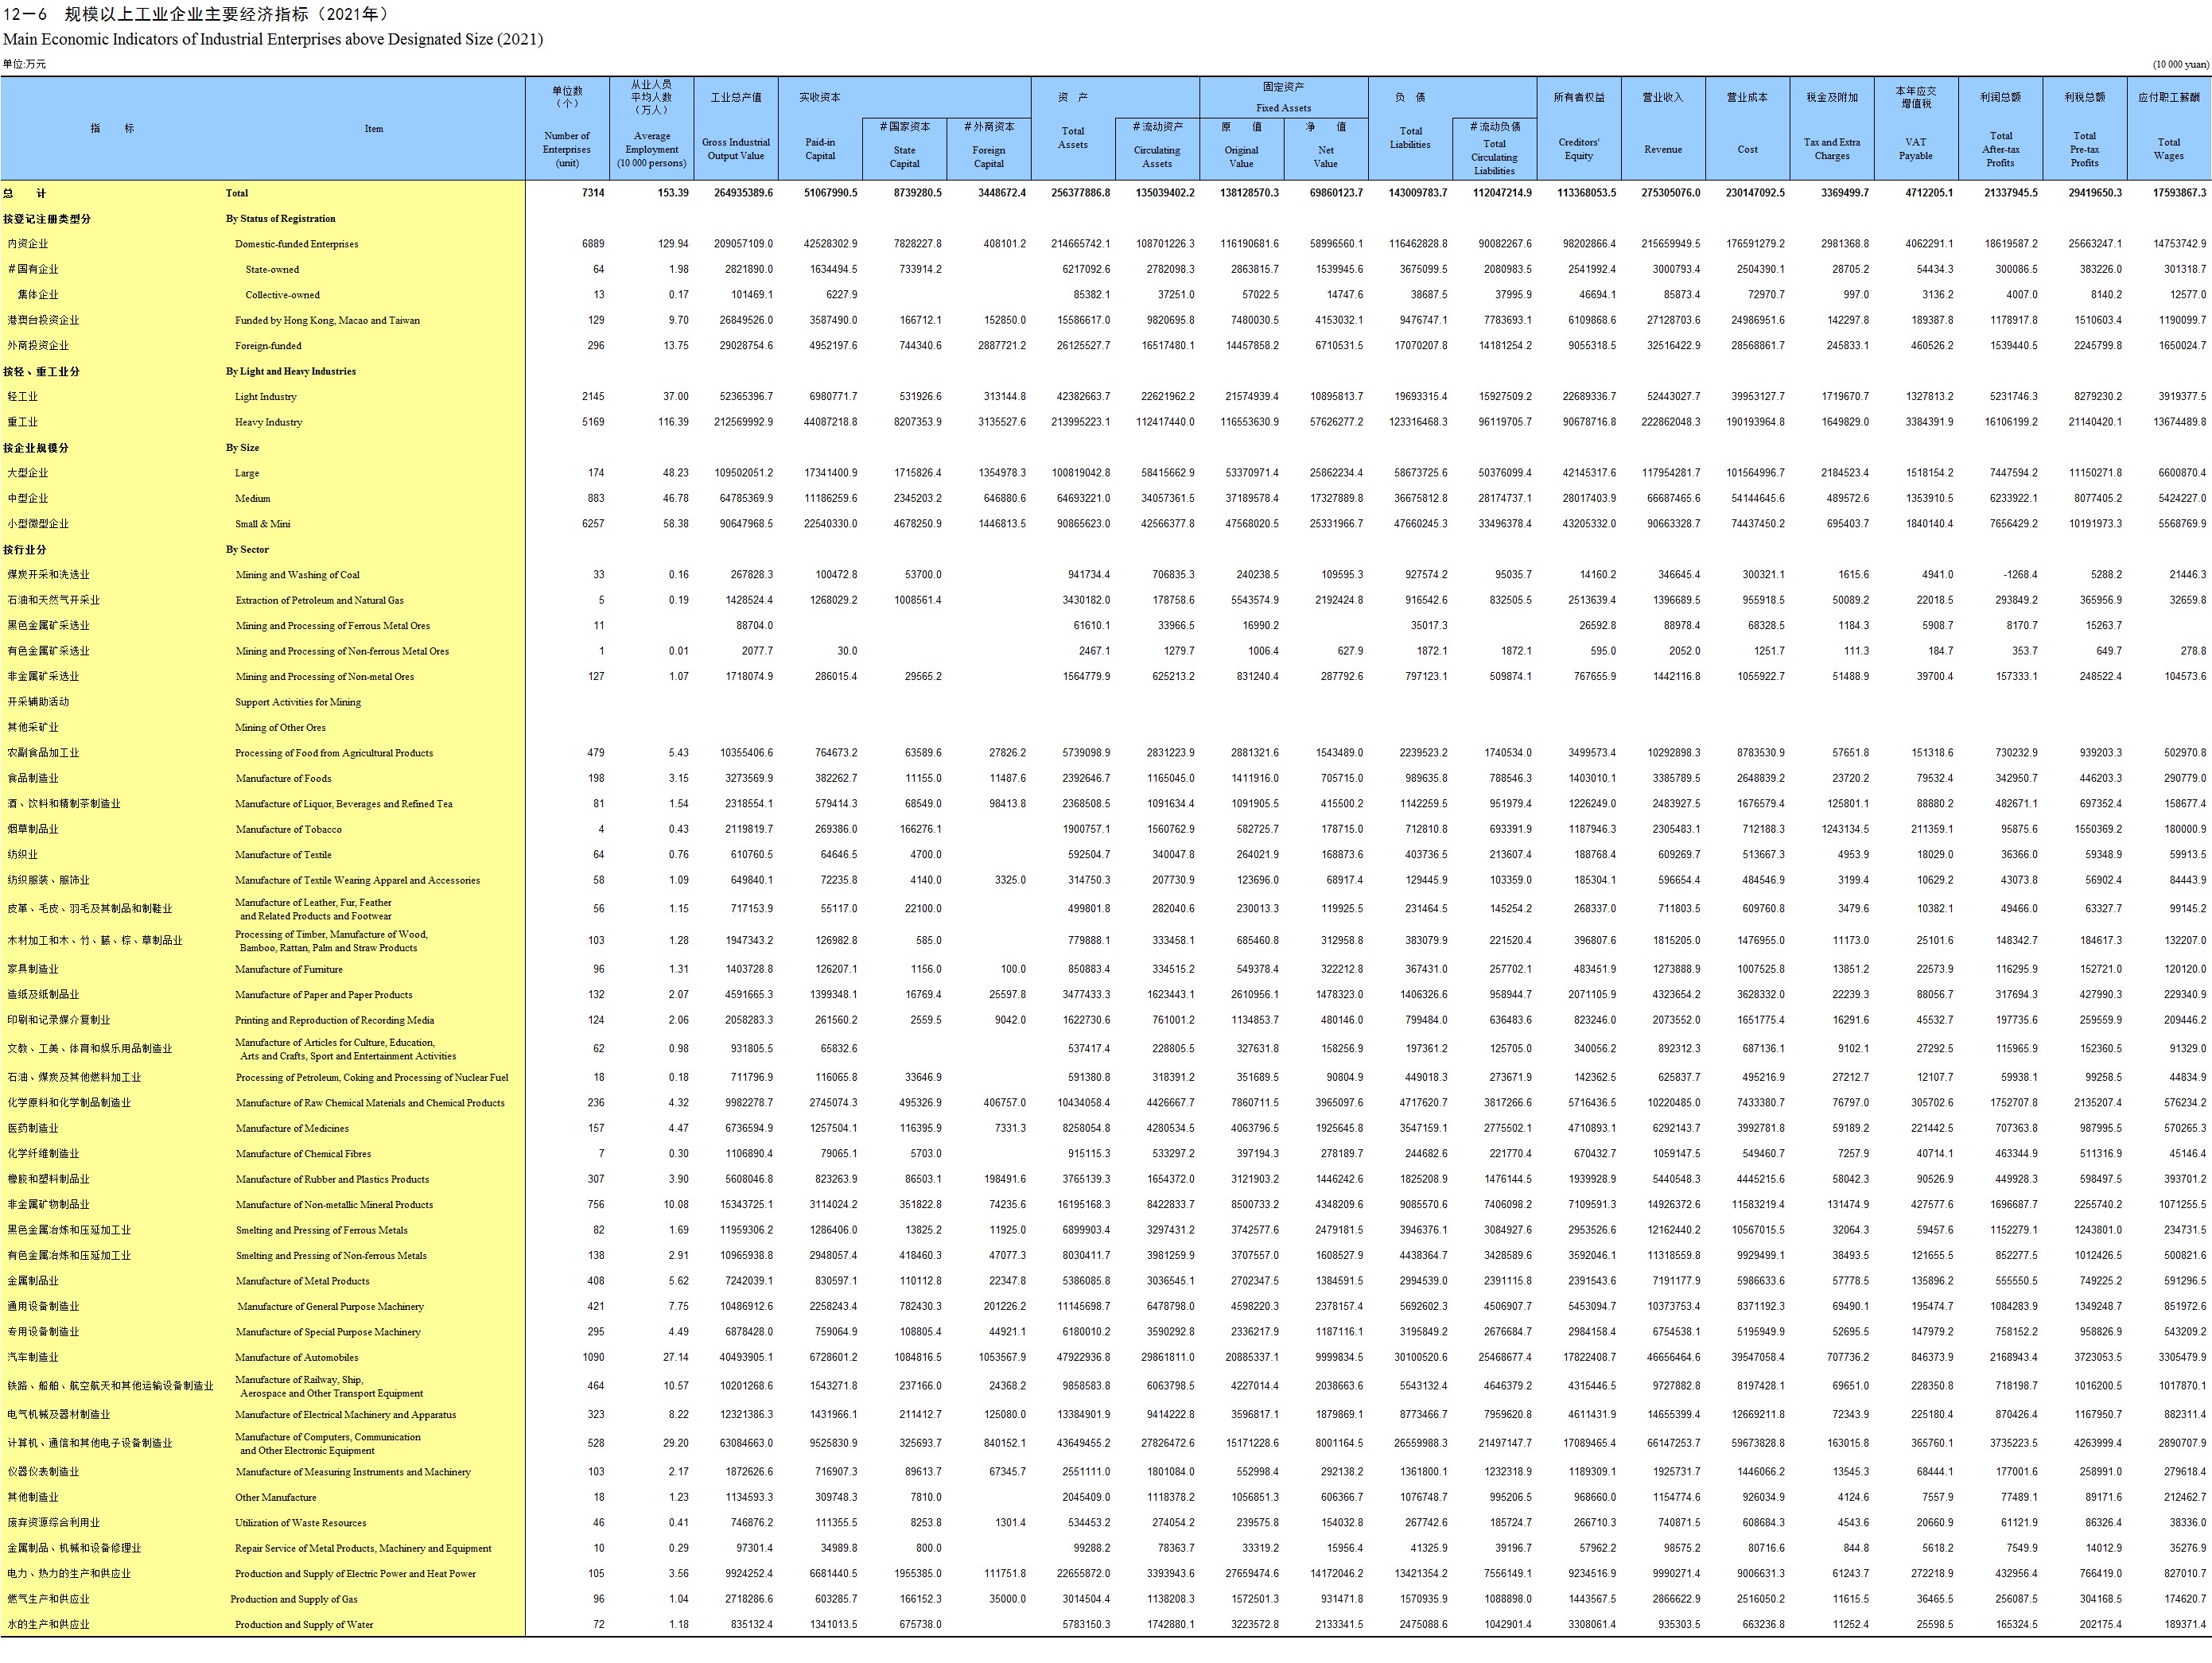Select 'Utilization of Waste Resources' row
This screenshot has width=2212, height=1663.
301,1523
